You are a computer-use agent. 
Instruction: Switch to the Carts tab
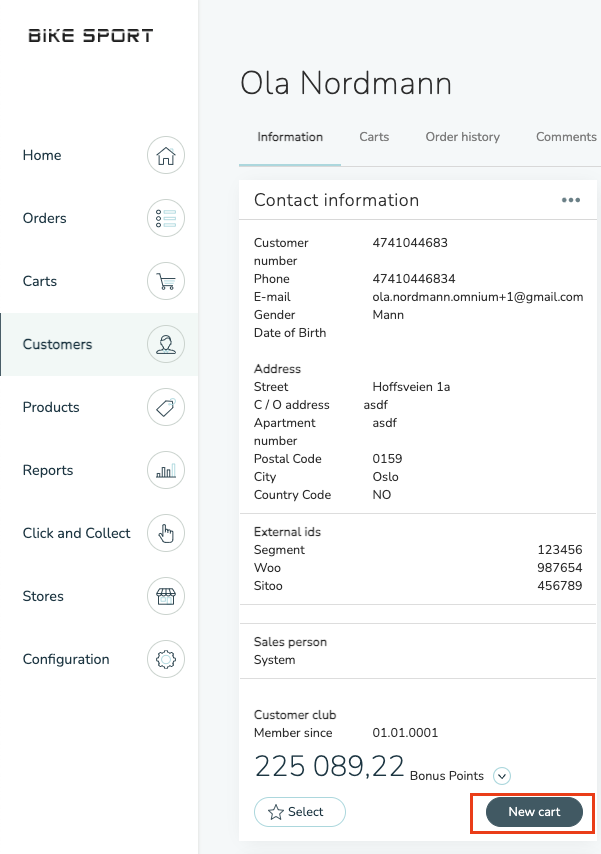click(374, 137)
